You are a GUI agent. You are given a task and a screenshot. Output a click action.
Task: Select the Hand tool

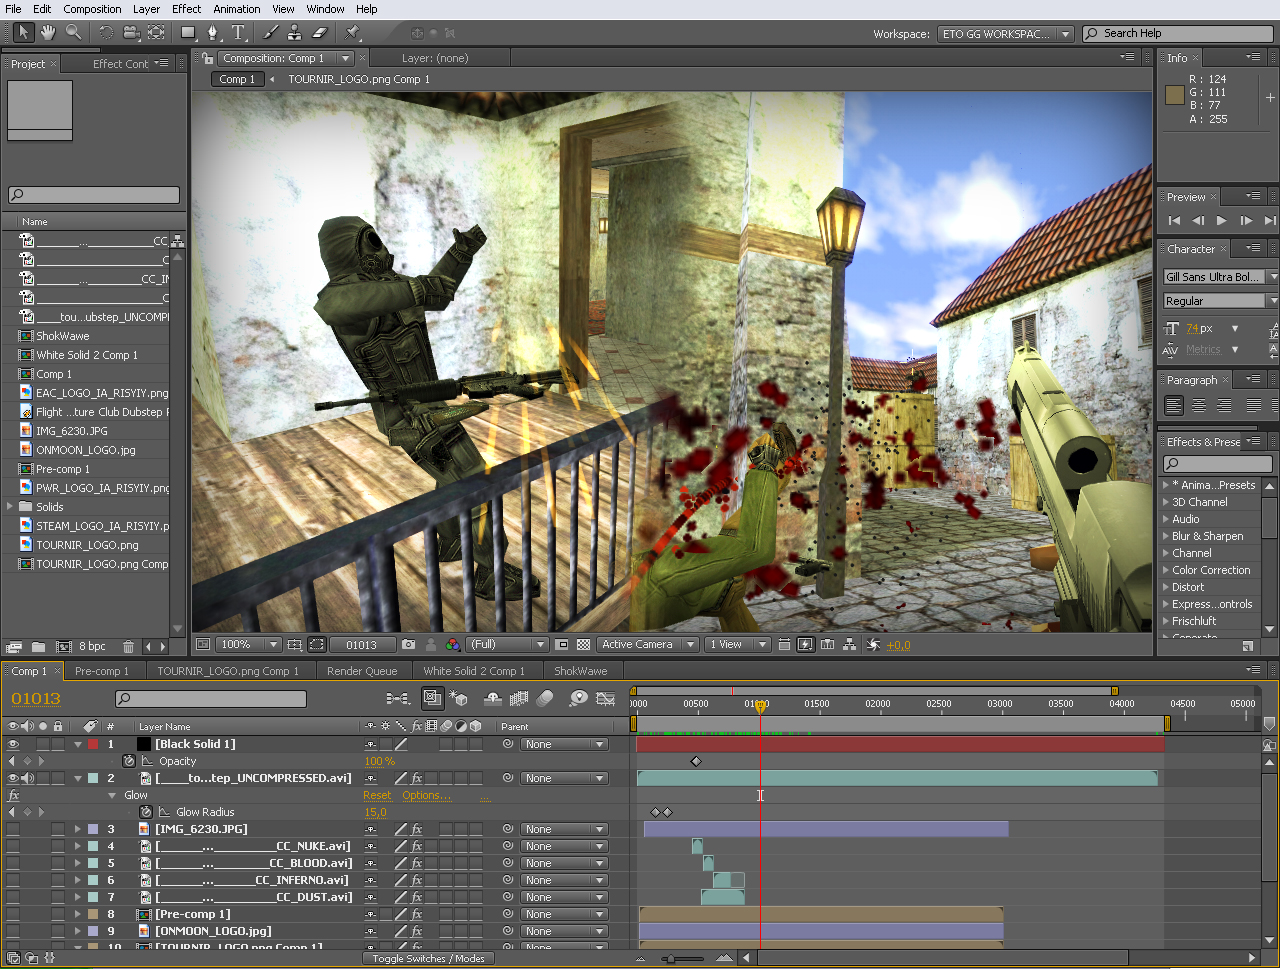tap(48, 33)
